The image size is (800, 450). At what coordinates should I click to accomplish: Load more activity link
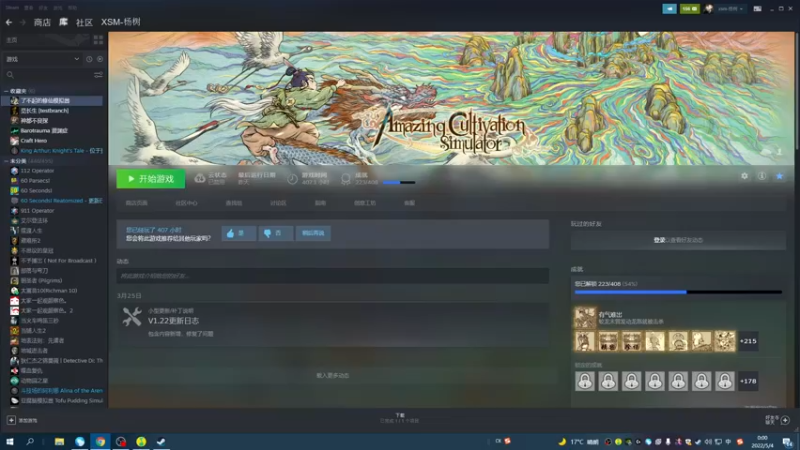click(x=333, y=376)
